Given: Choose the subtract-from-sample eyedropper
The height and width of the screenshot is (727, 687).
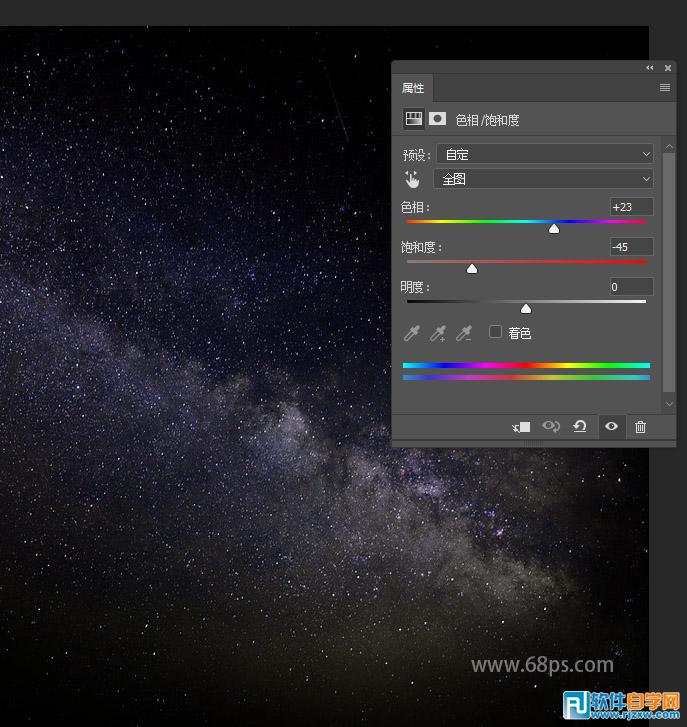Looking at the screenshot, I should coord(464,333).
